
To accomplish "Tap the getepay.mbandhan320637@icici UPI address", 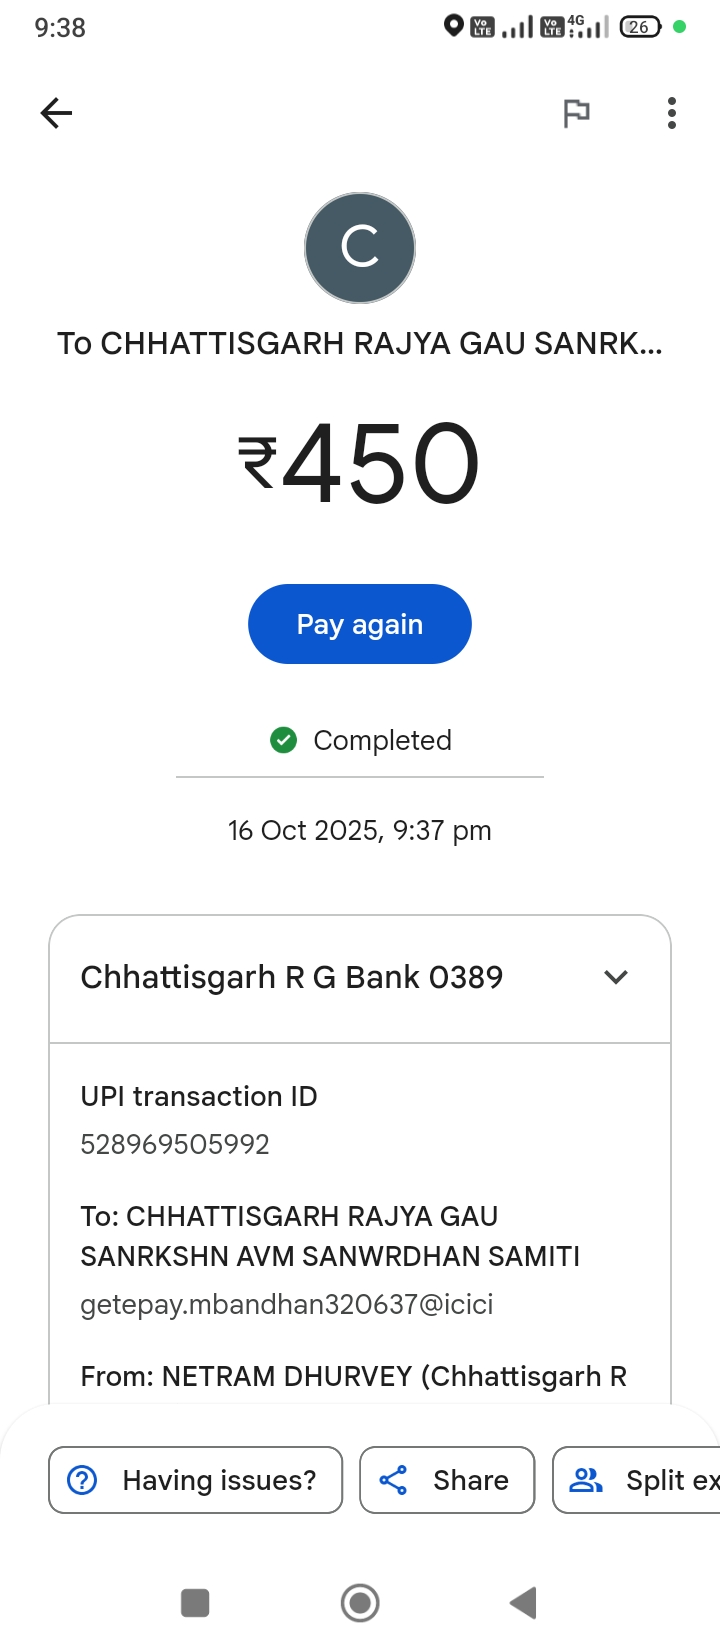I will [x=287, y=1304].
